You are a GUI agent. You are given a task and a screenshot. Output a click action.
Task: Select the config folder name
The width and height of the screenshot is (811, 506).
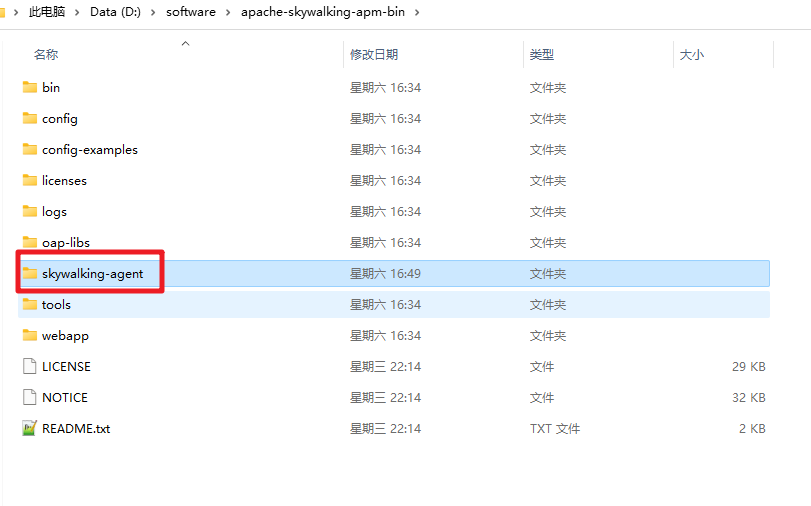(59, 119)
